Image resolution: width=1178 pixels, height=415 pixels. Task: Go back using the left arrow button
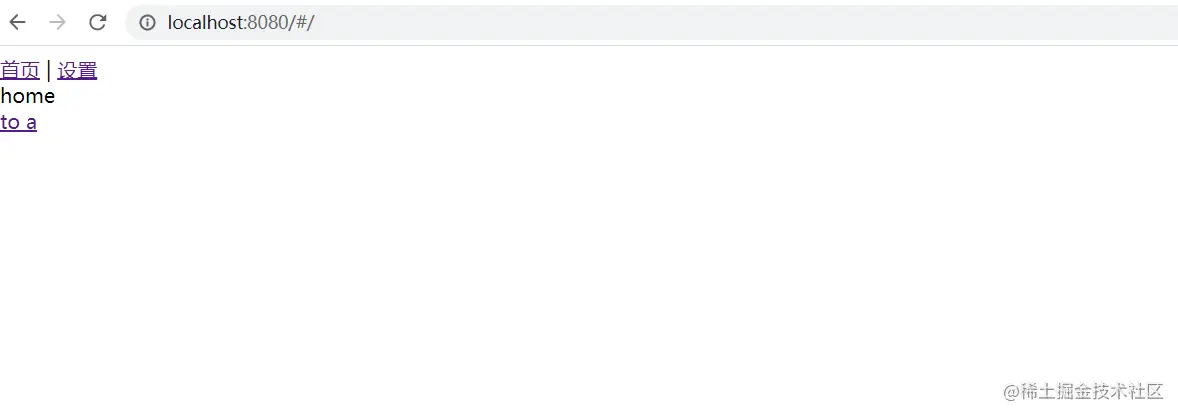(17, 23)
